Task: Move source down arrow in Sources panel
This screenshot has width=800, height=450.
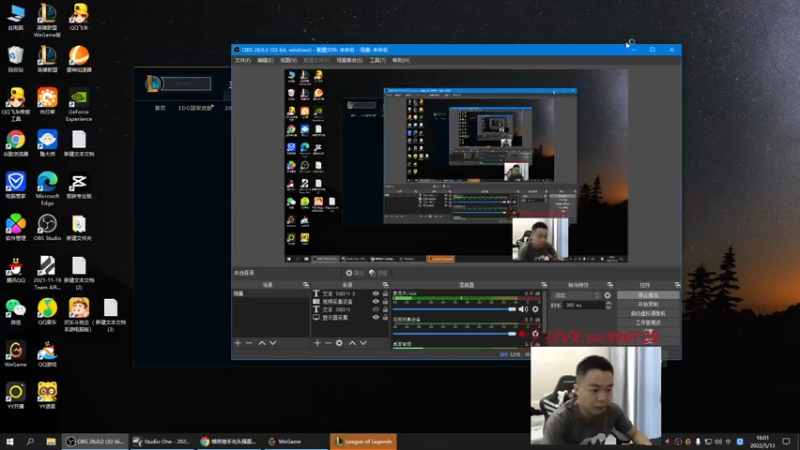Action: pos(363,343)
